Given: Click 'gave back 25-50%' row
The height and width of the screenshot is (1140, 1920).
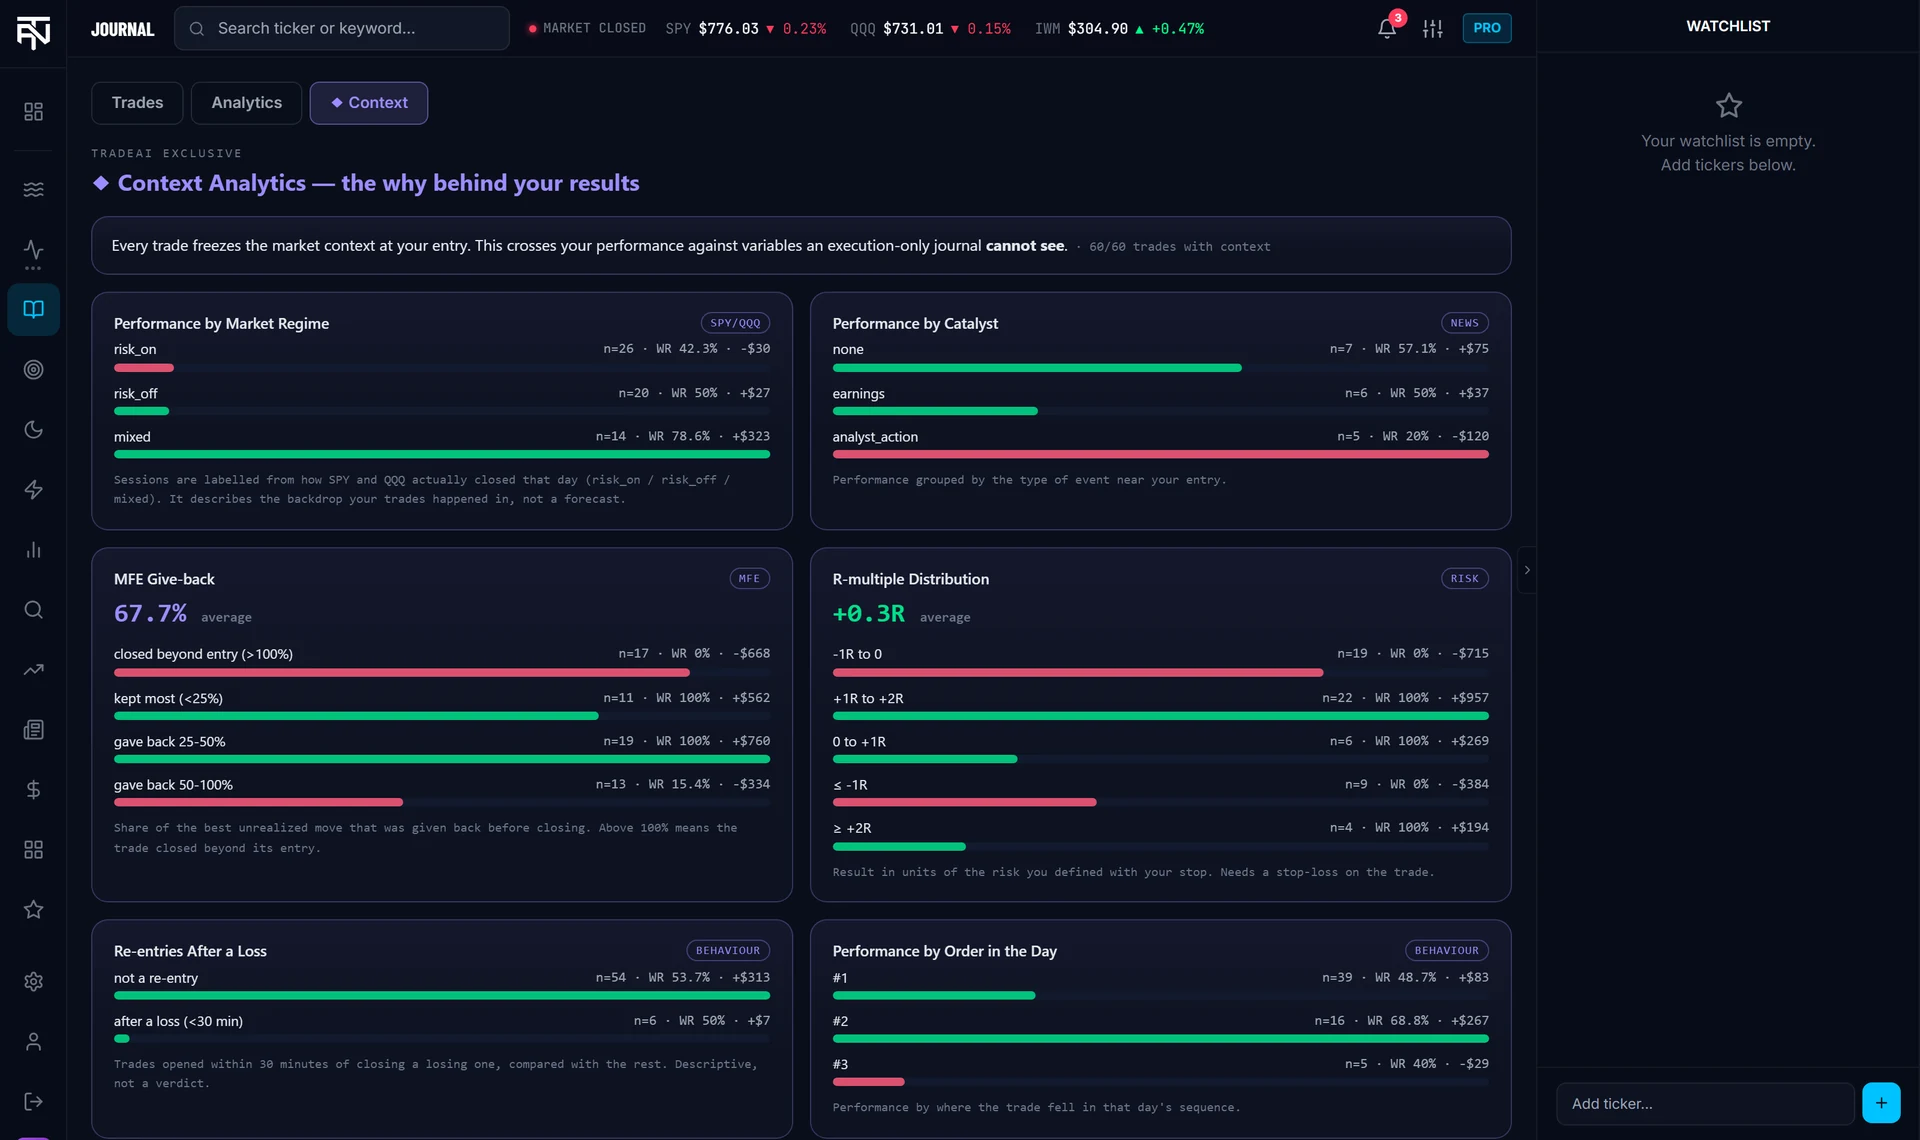Looking at the screenshot, I should 442,748.
